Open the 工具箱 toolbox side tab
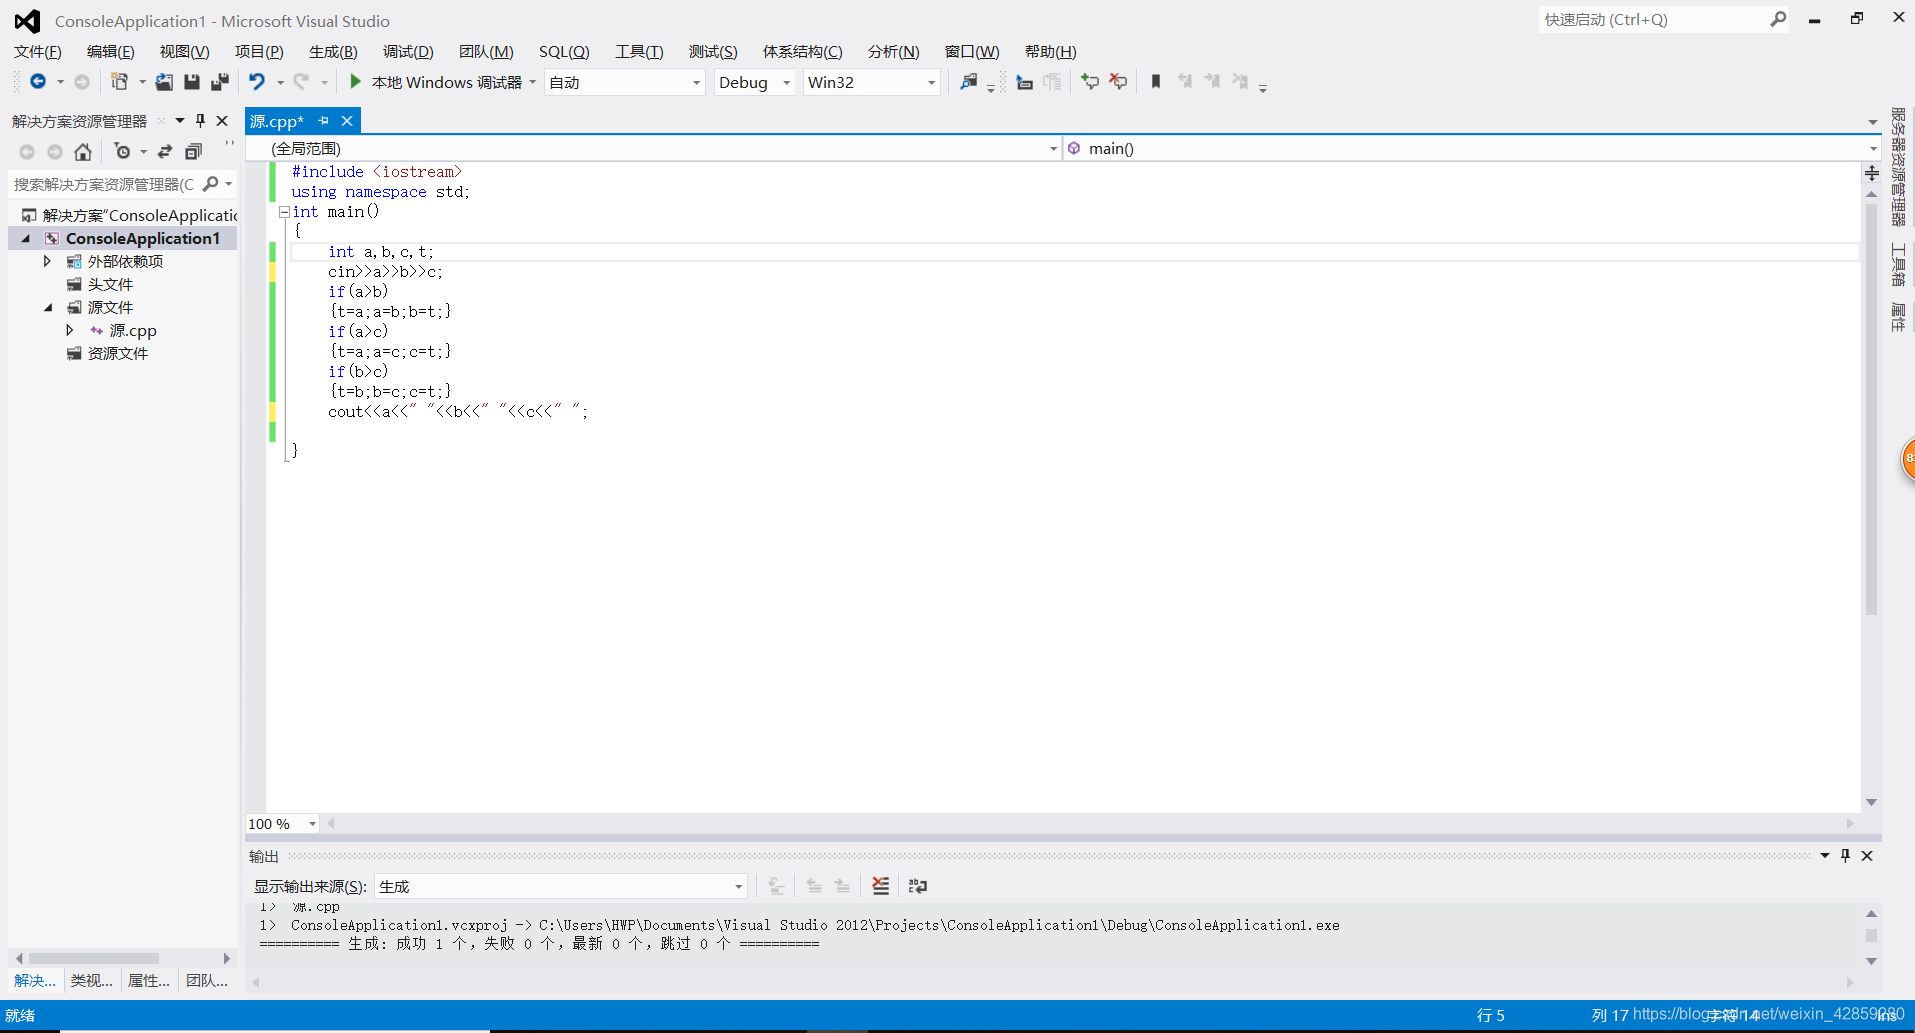This screenshot has width=1915, height=1033. pos(1898,266)
